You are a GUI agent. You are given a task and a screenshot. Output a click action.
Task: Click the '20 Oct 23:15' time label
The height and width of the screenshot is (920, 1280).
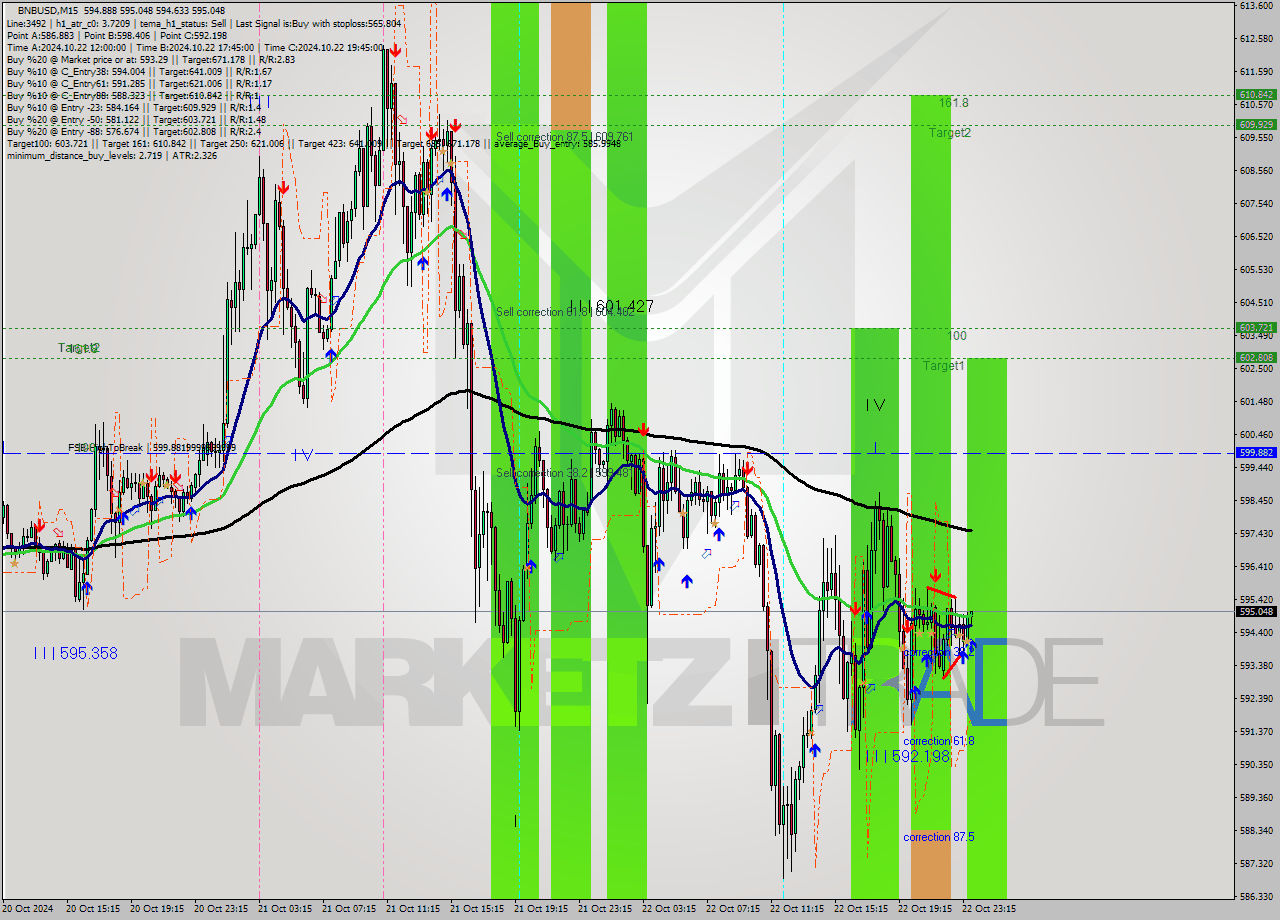(220, 909)
